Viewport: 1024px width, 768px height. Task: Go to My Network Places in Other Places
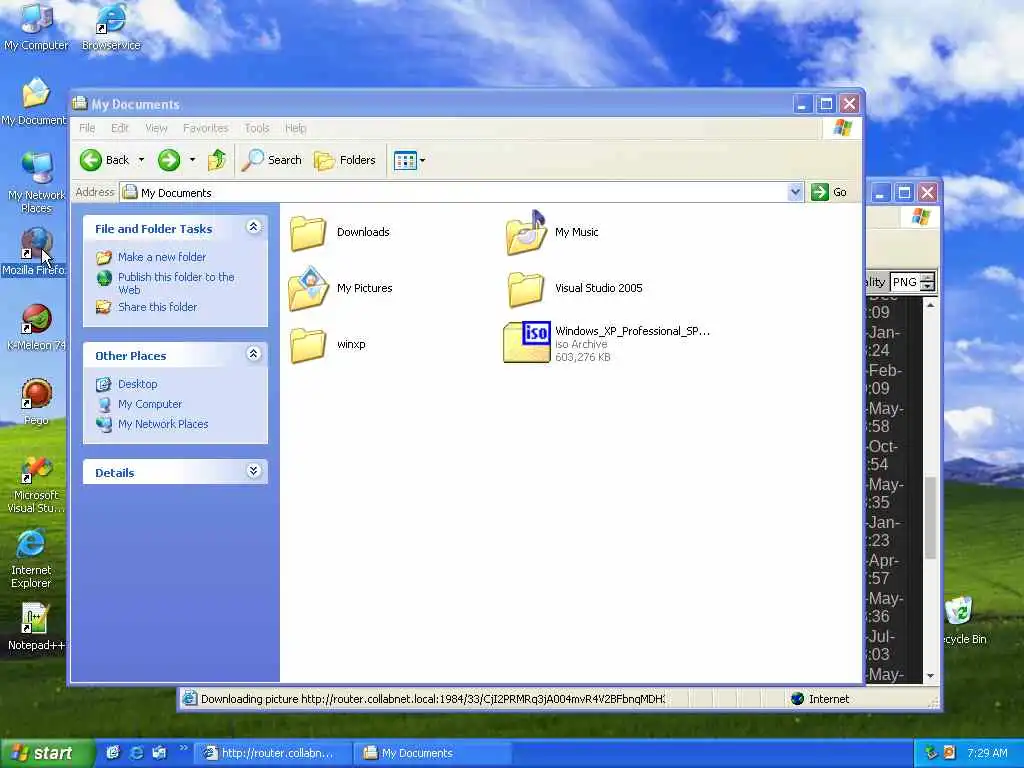pyautogui.click(x=163, y=424)
